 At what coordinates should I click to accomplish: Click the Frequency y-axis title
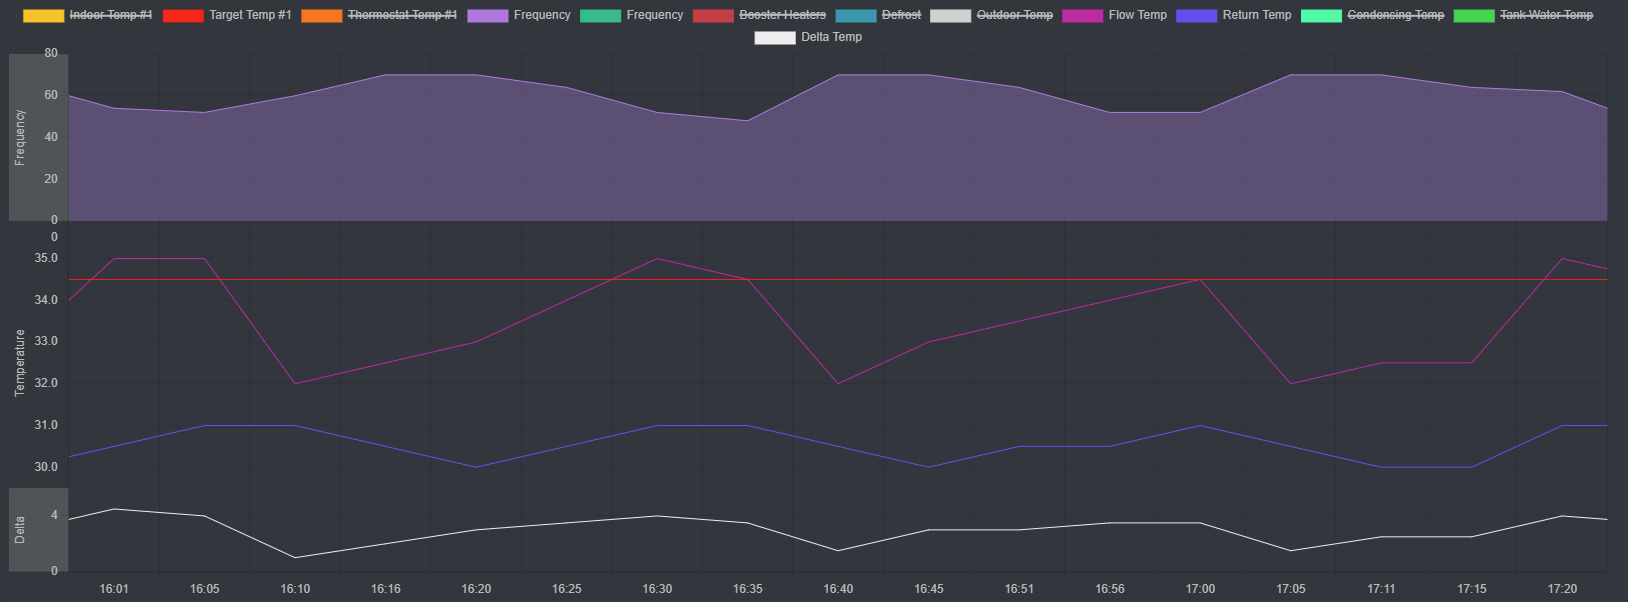coord(20,137)
